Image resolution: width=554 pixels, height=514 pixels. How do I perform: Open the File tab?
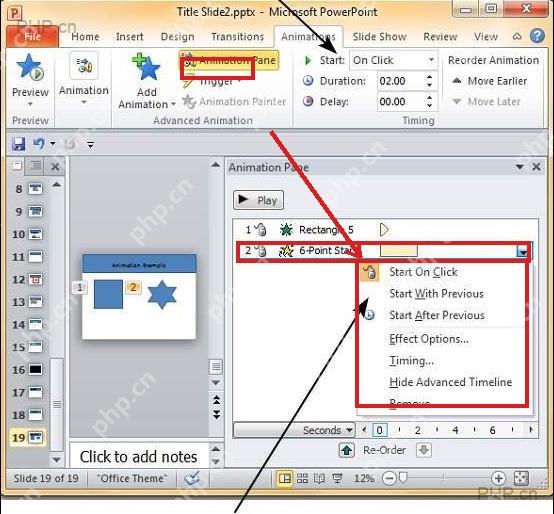32,36
